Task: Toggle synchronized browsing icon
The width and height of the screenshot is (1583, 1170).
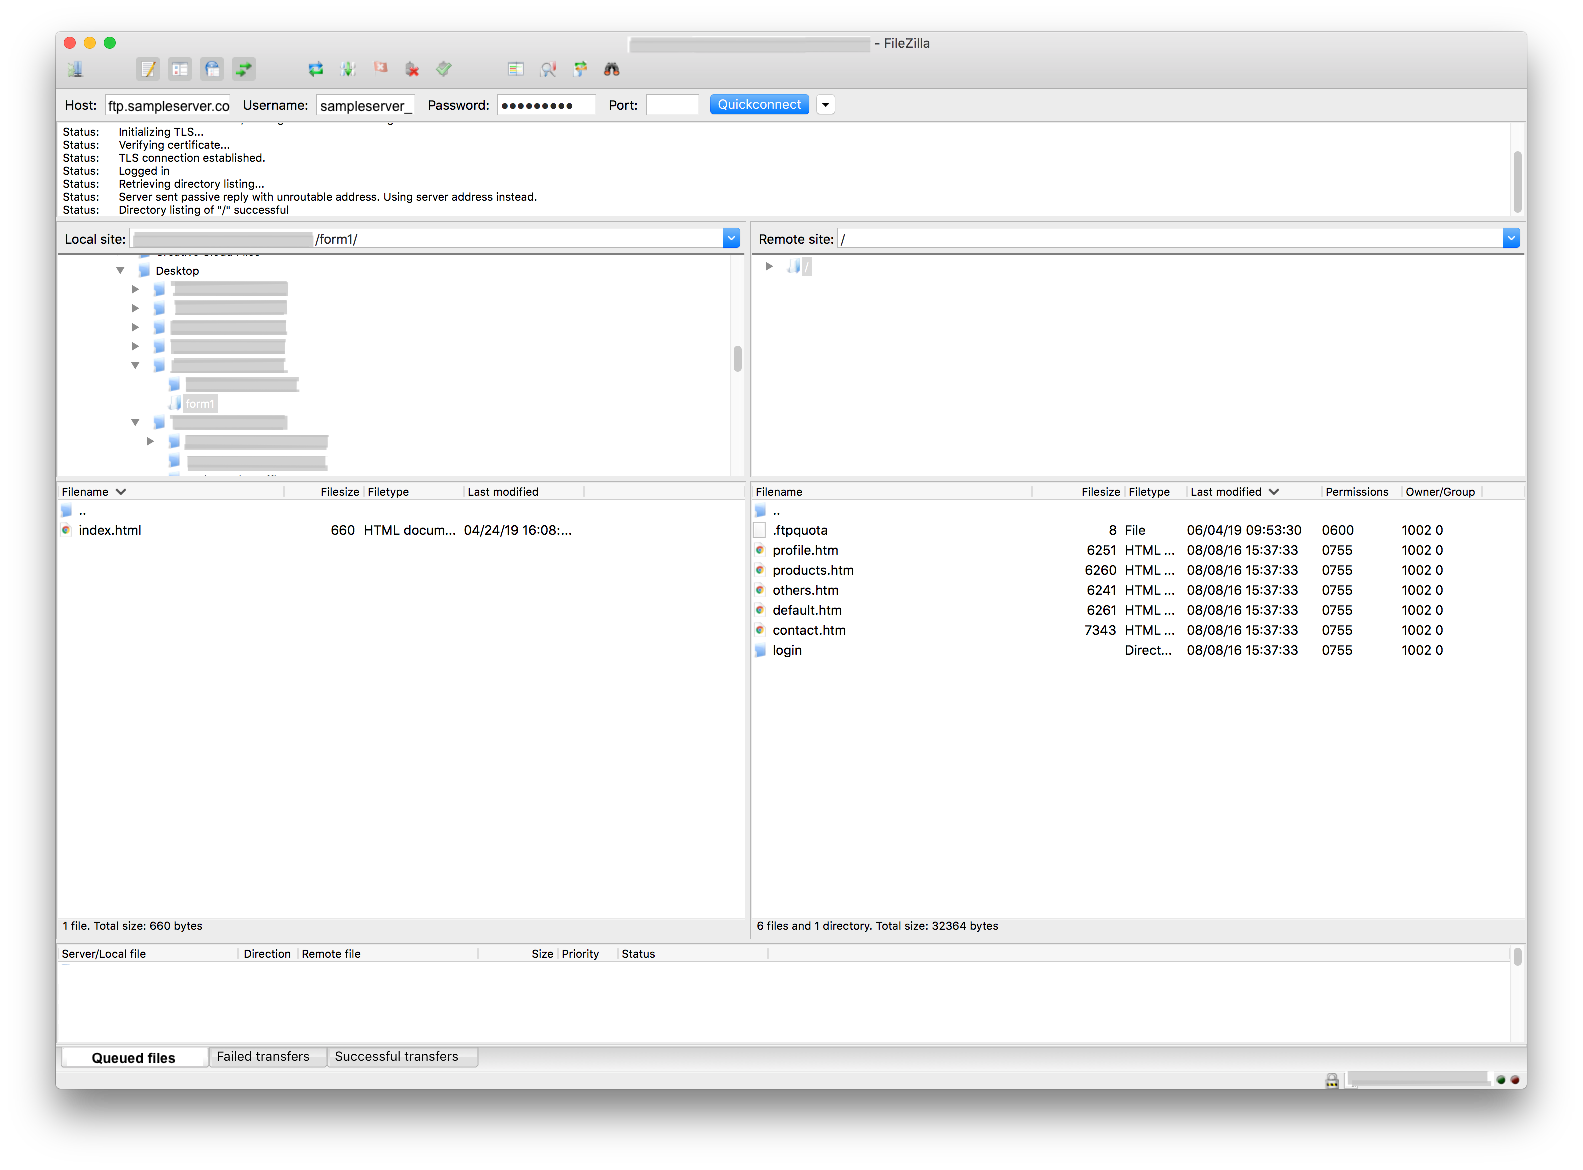Action: pos(580,69)
